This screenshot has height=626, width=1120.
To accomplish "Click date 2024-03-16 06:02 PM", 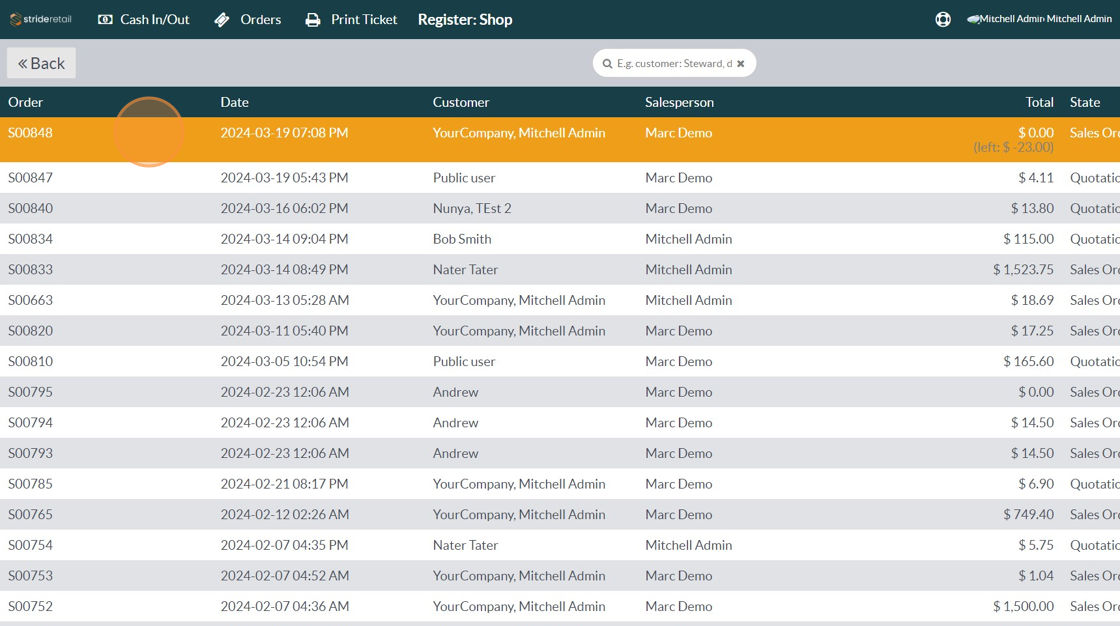I will click(284, 208).
